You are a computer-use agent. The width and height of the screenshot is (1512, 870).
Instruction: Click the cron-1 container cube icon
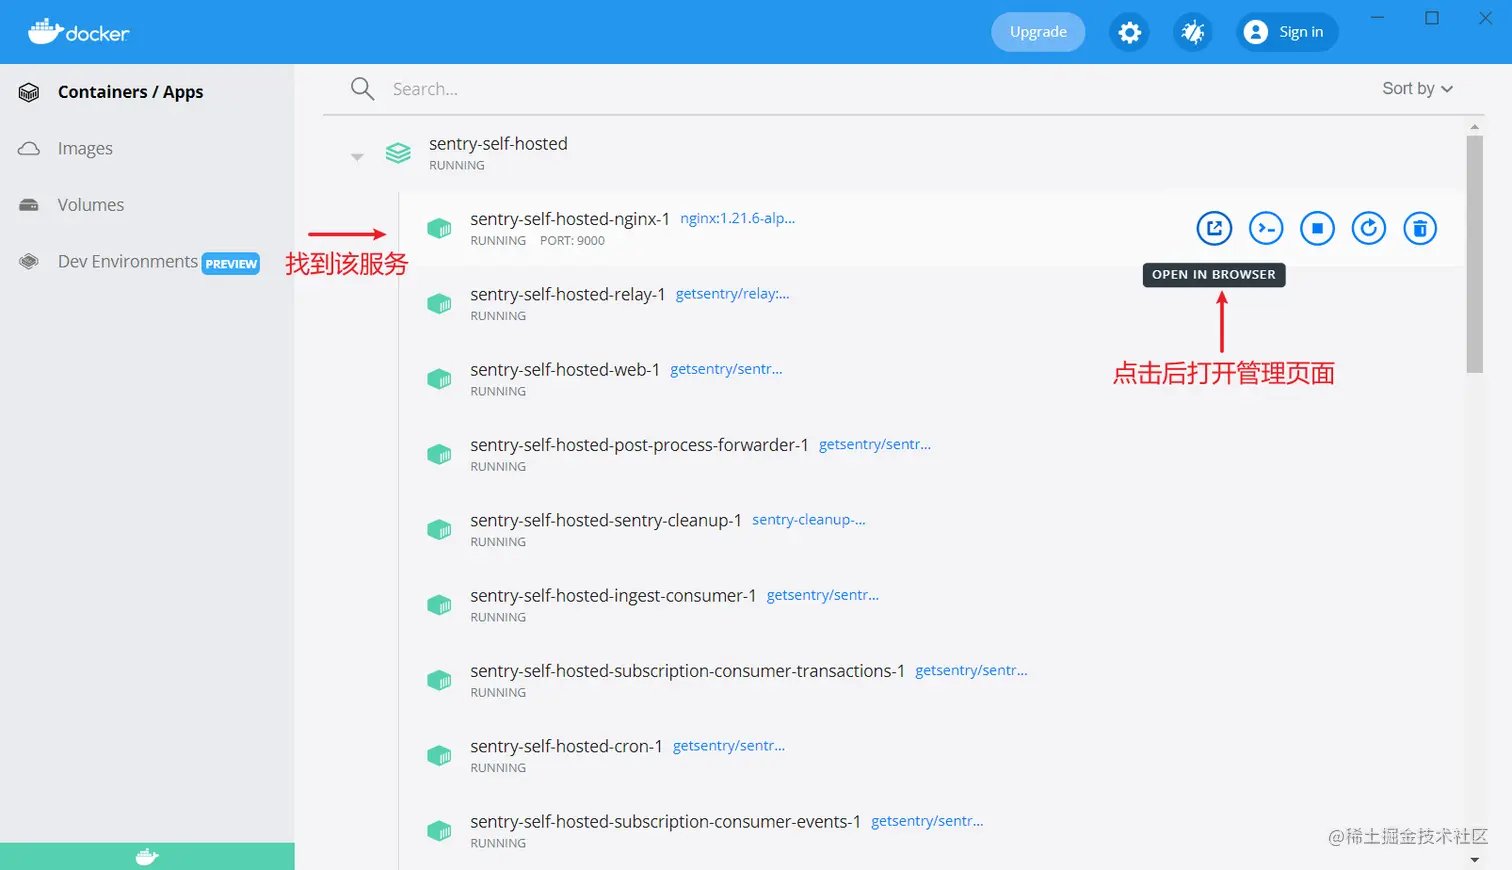pyautogui.click(x=439, y=756)
